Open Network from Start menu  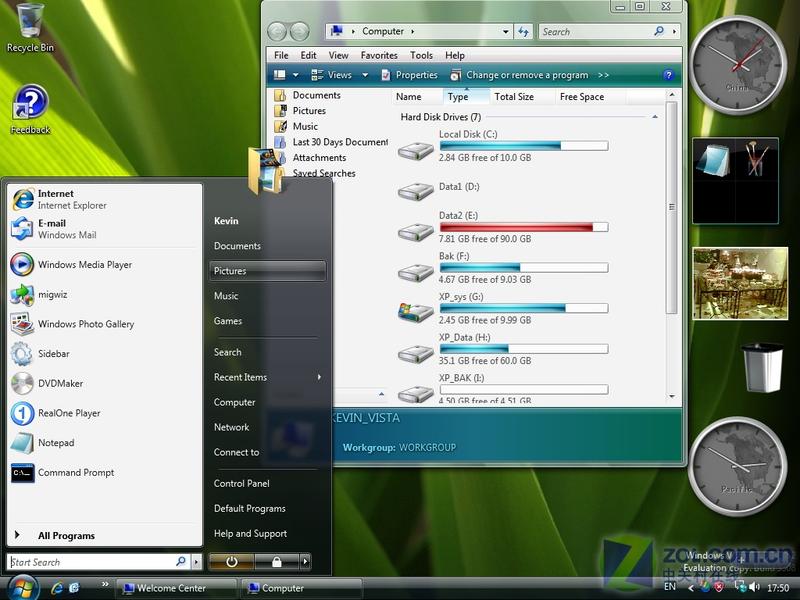coord(232,427)
